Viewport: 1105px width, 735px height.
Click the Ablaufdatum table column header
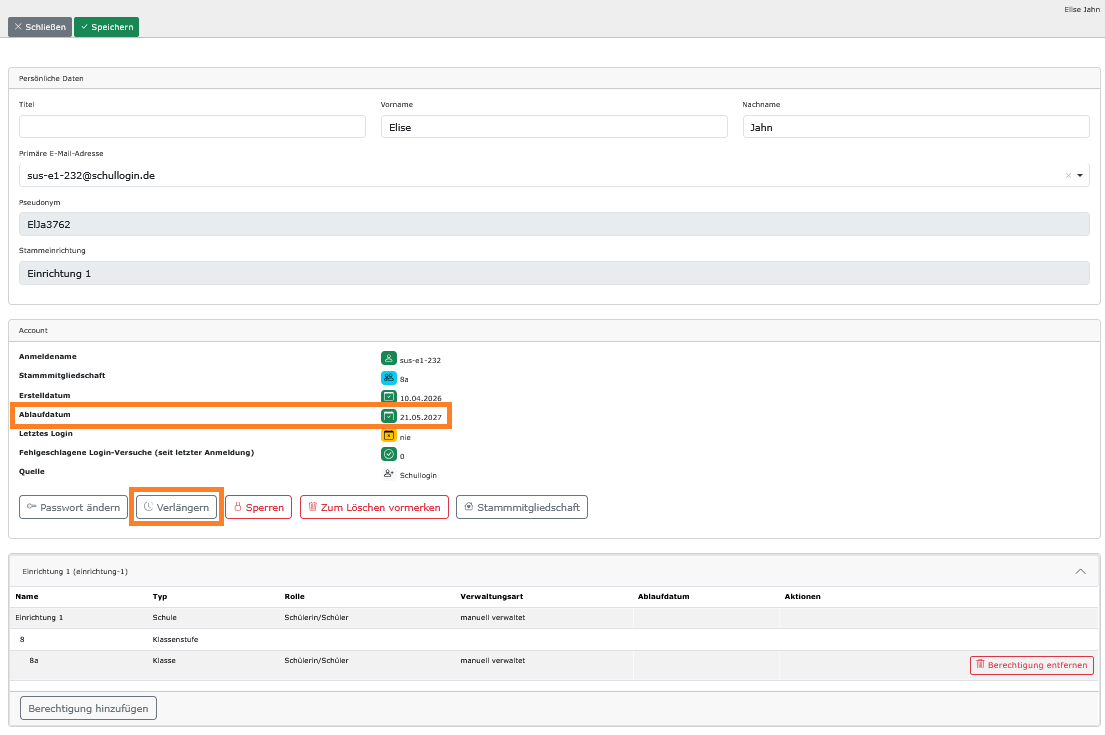coord(664,596)
